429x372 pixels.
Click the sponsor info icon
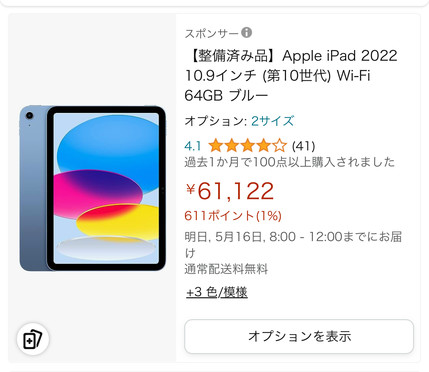[246, 33]
